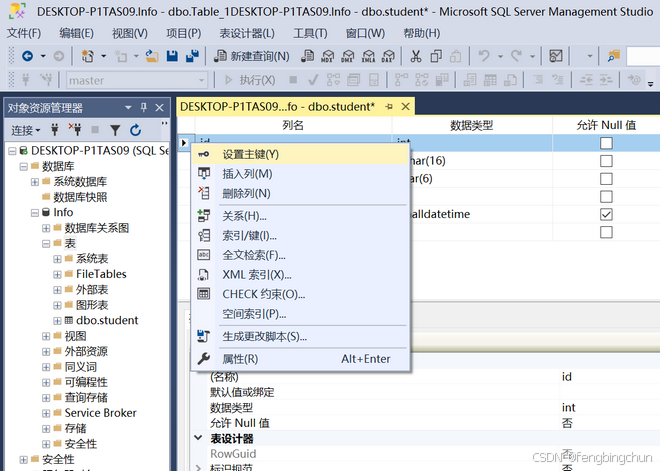Click the connect plug icon in Object Explorer

(x=54, y=130)
